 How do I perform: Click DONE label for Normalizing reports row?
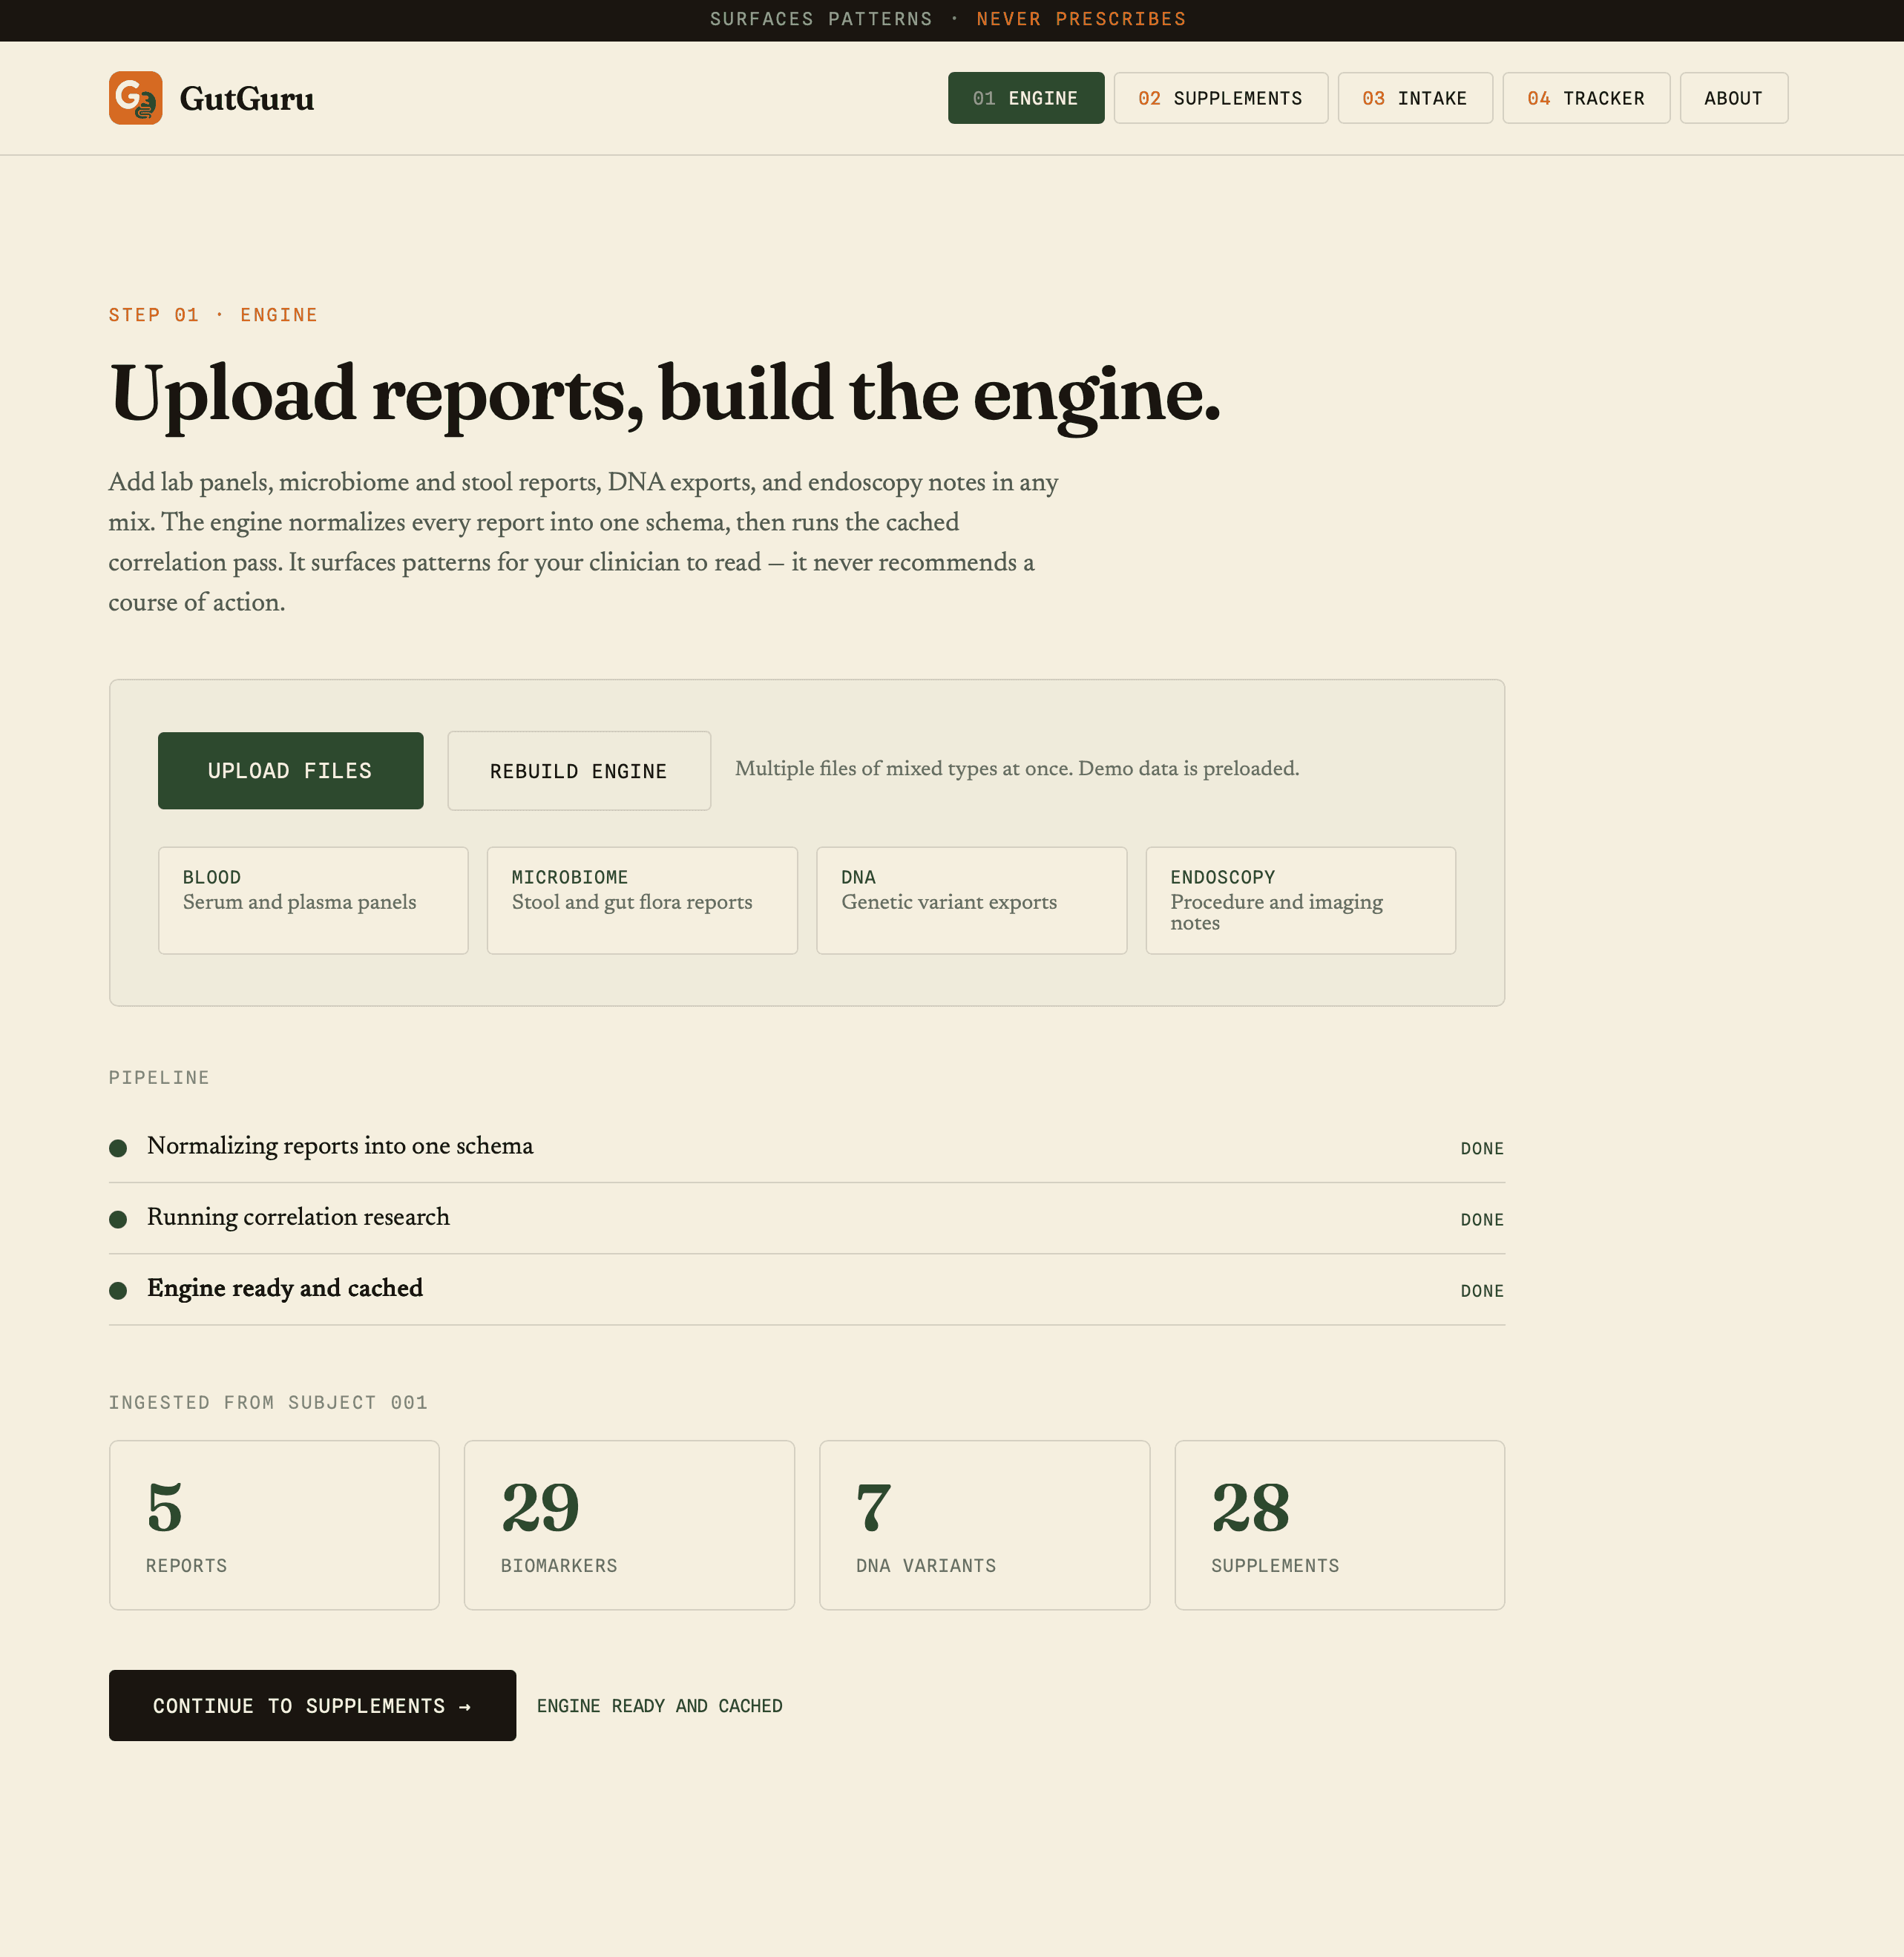point(1482,1149)
